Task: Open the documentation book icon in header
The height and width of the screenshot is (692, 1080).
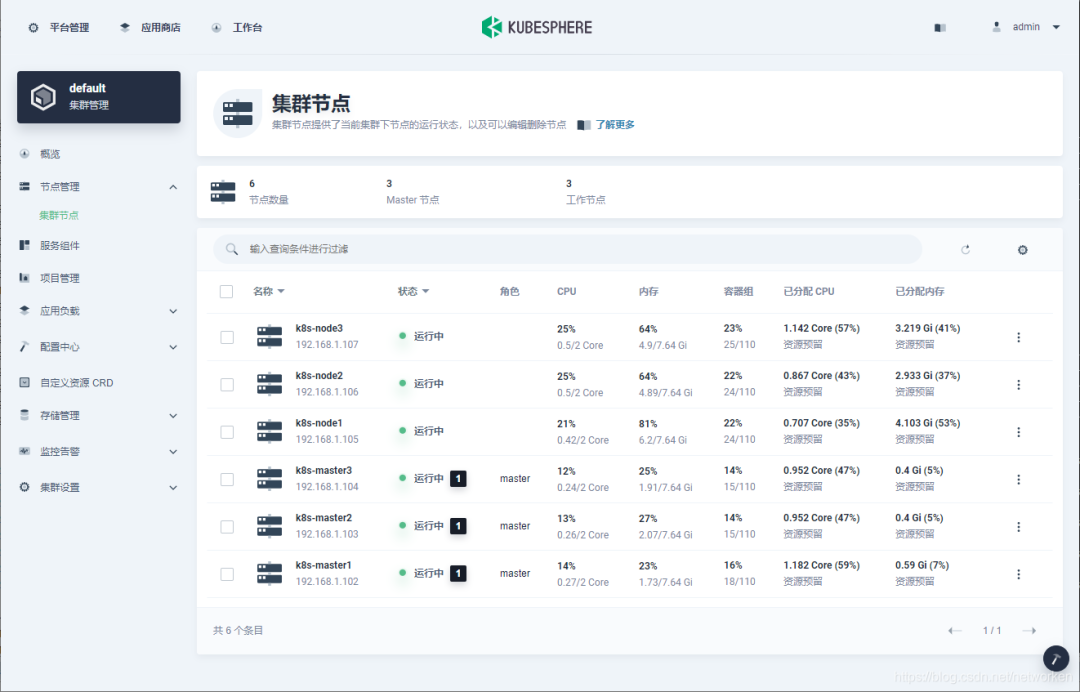Action: pos(939,28)
